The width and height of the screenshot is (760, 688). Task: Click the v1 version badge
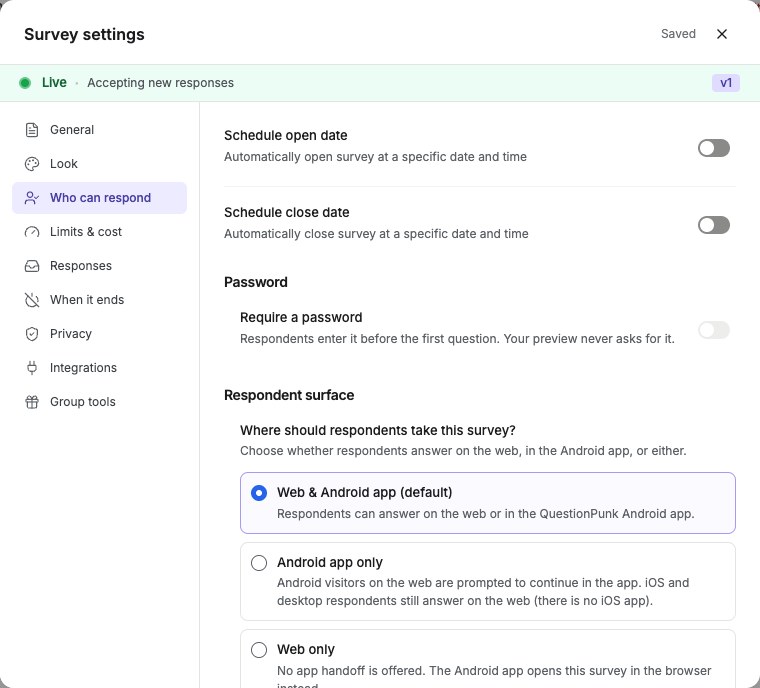click(726, 83)
